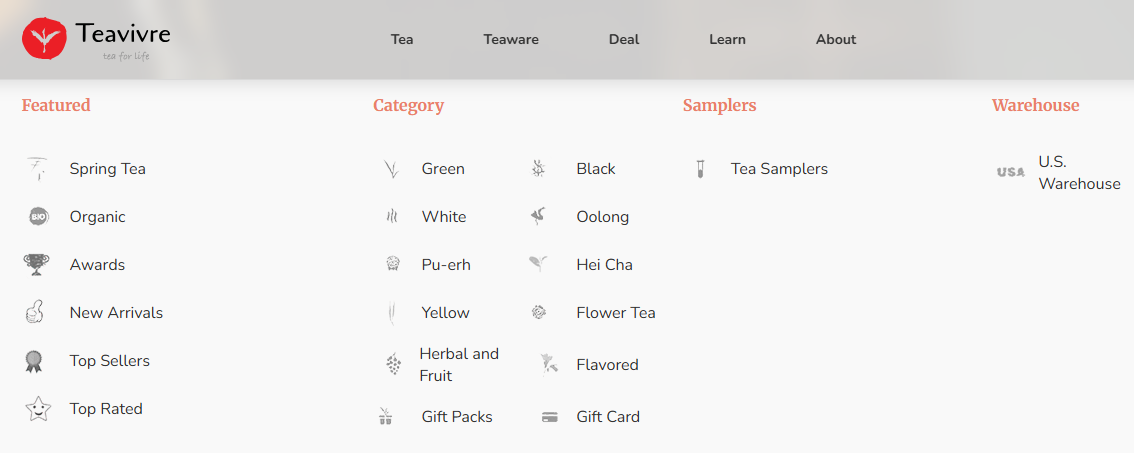The image size is (1134, 453).
Task: Click the Tea Samplers test tube icon
Action: [700, 169]
